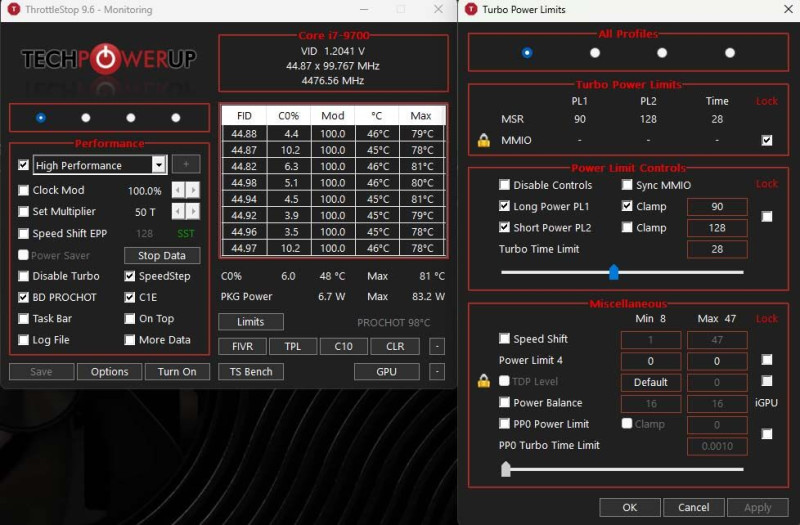Screen dimensions: 800x525
Task: Click the GPU button
Action: (x=386, y=371)
